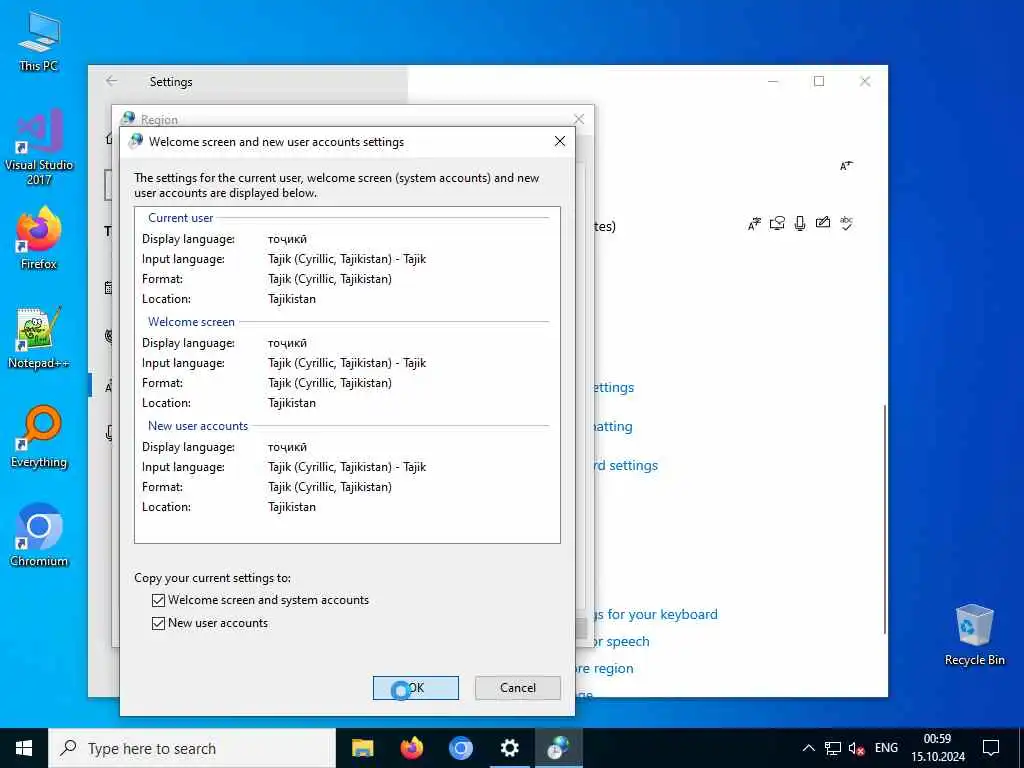The height and width of the screenshot is (768, 1024).
Task: Click the add-language icon in Settings
Action: coord(846,166)
